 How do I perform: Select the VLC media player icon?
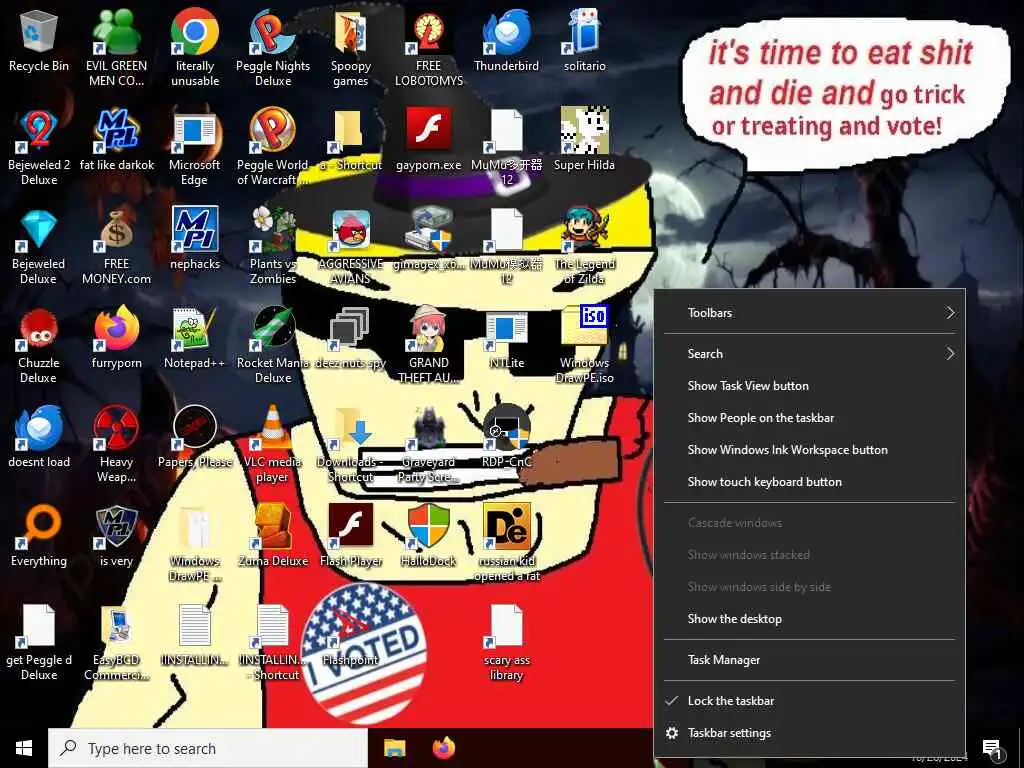(x=272, y=427)
